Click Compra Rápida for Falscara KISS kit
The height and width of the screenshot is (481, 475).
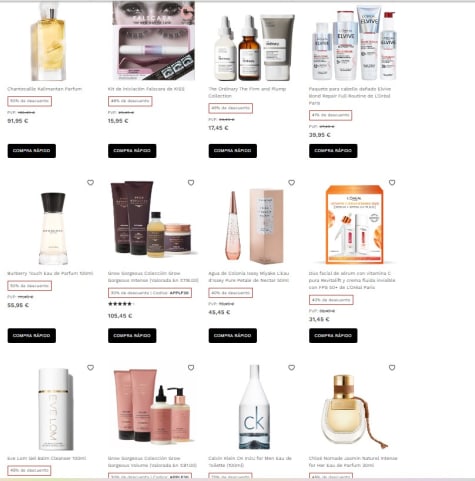(132, 151)
